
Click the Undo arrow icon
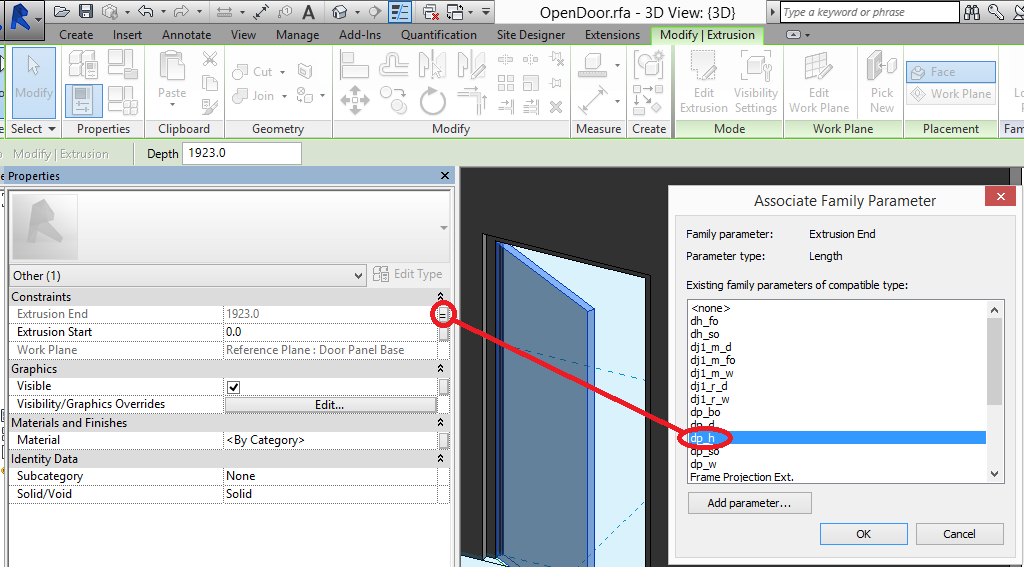pyautogui.click(x=146, y=12)
